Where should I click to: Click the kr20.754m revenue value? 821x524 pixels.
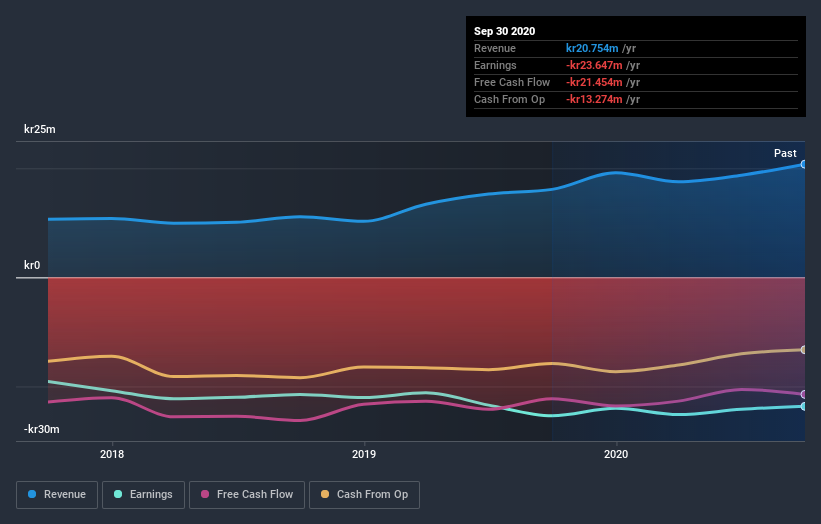592,48
